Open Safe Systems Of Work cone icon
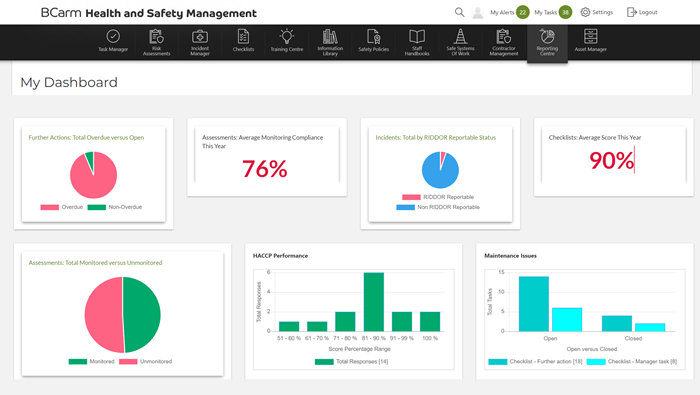 click(x=460, y=37)
